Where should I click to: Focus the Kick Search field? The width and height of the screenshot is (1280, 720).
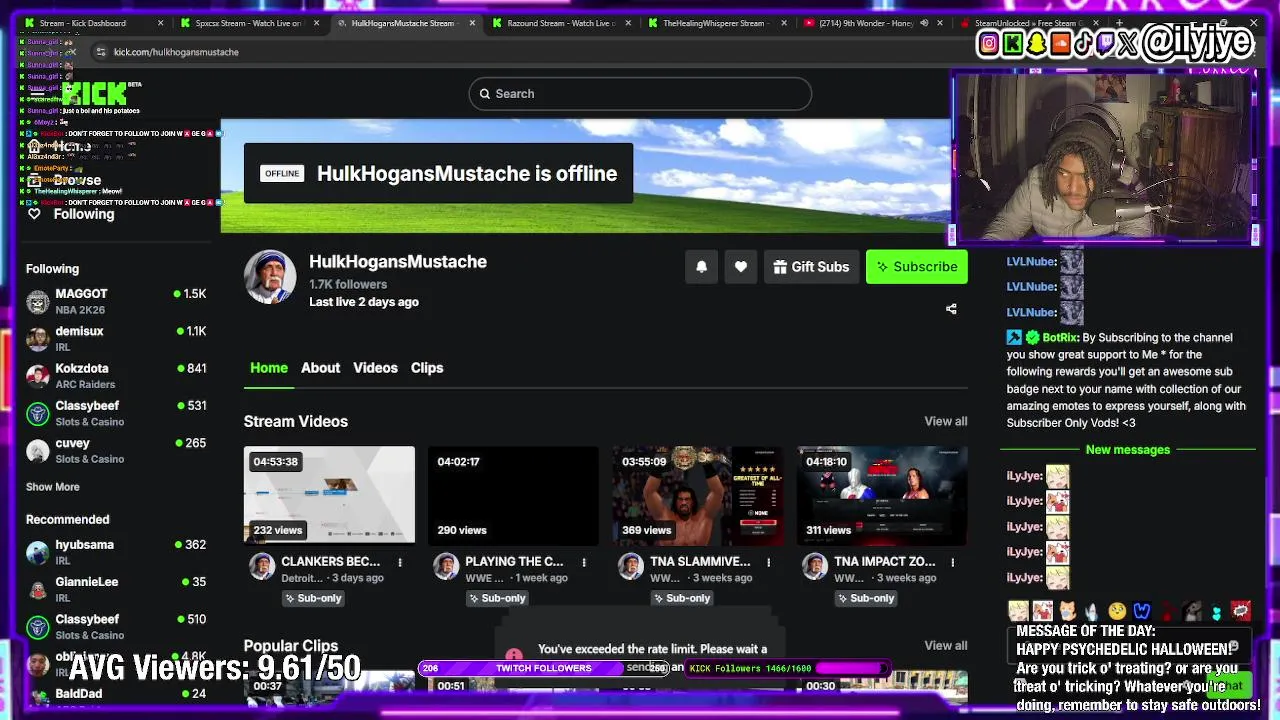click(640, 94)
